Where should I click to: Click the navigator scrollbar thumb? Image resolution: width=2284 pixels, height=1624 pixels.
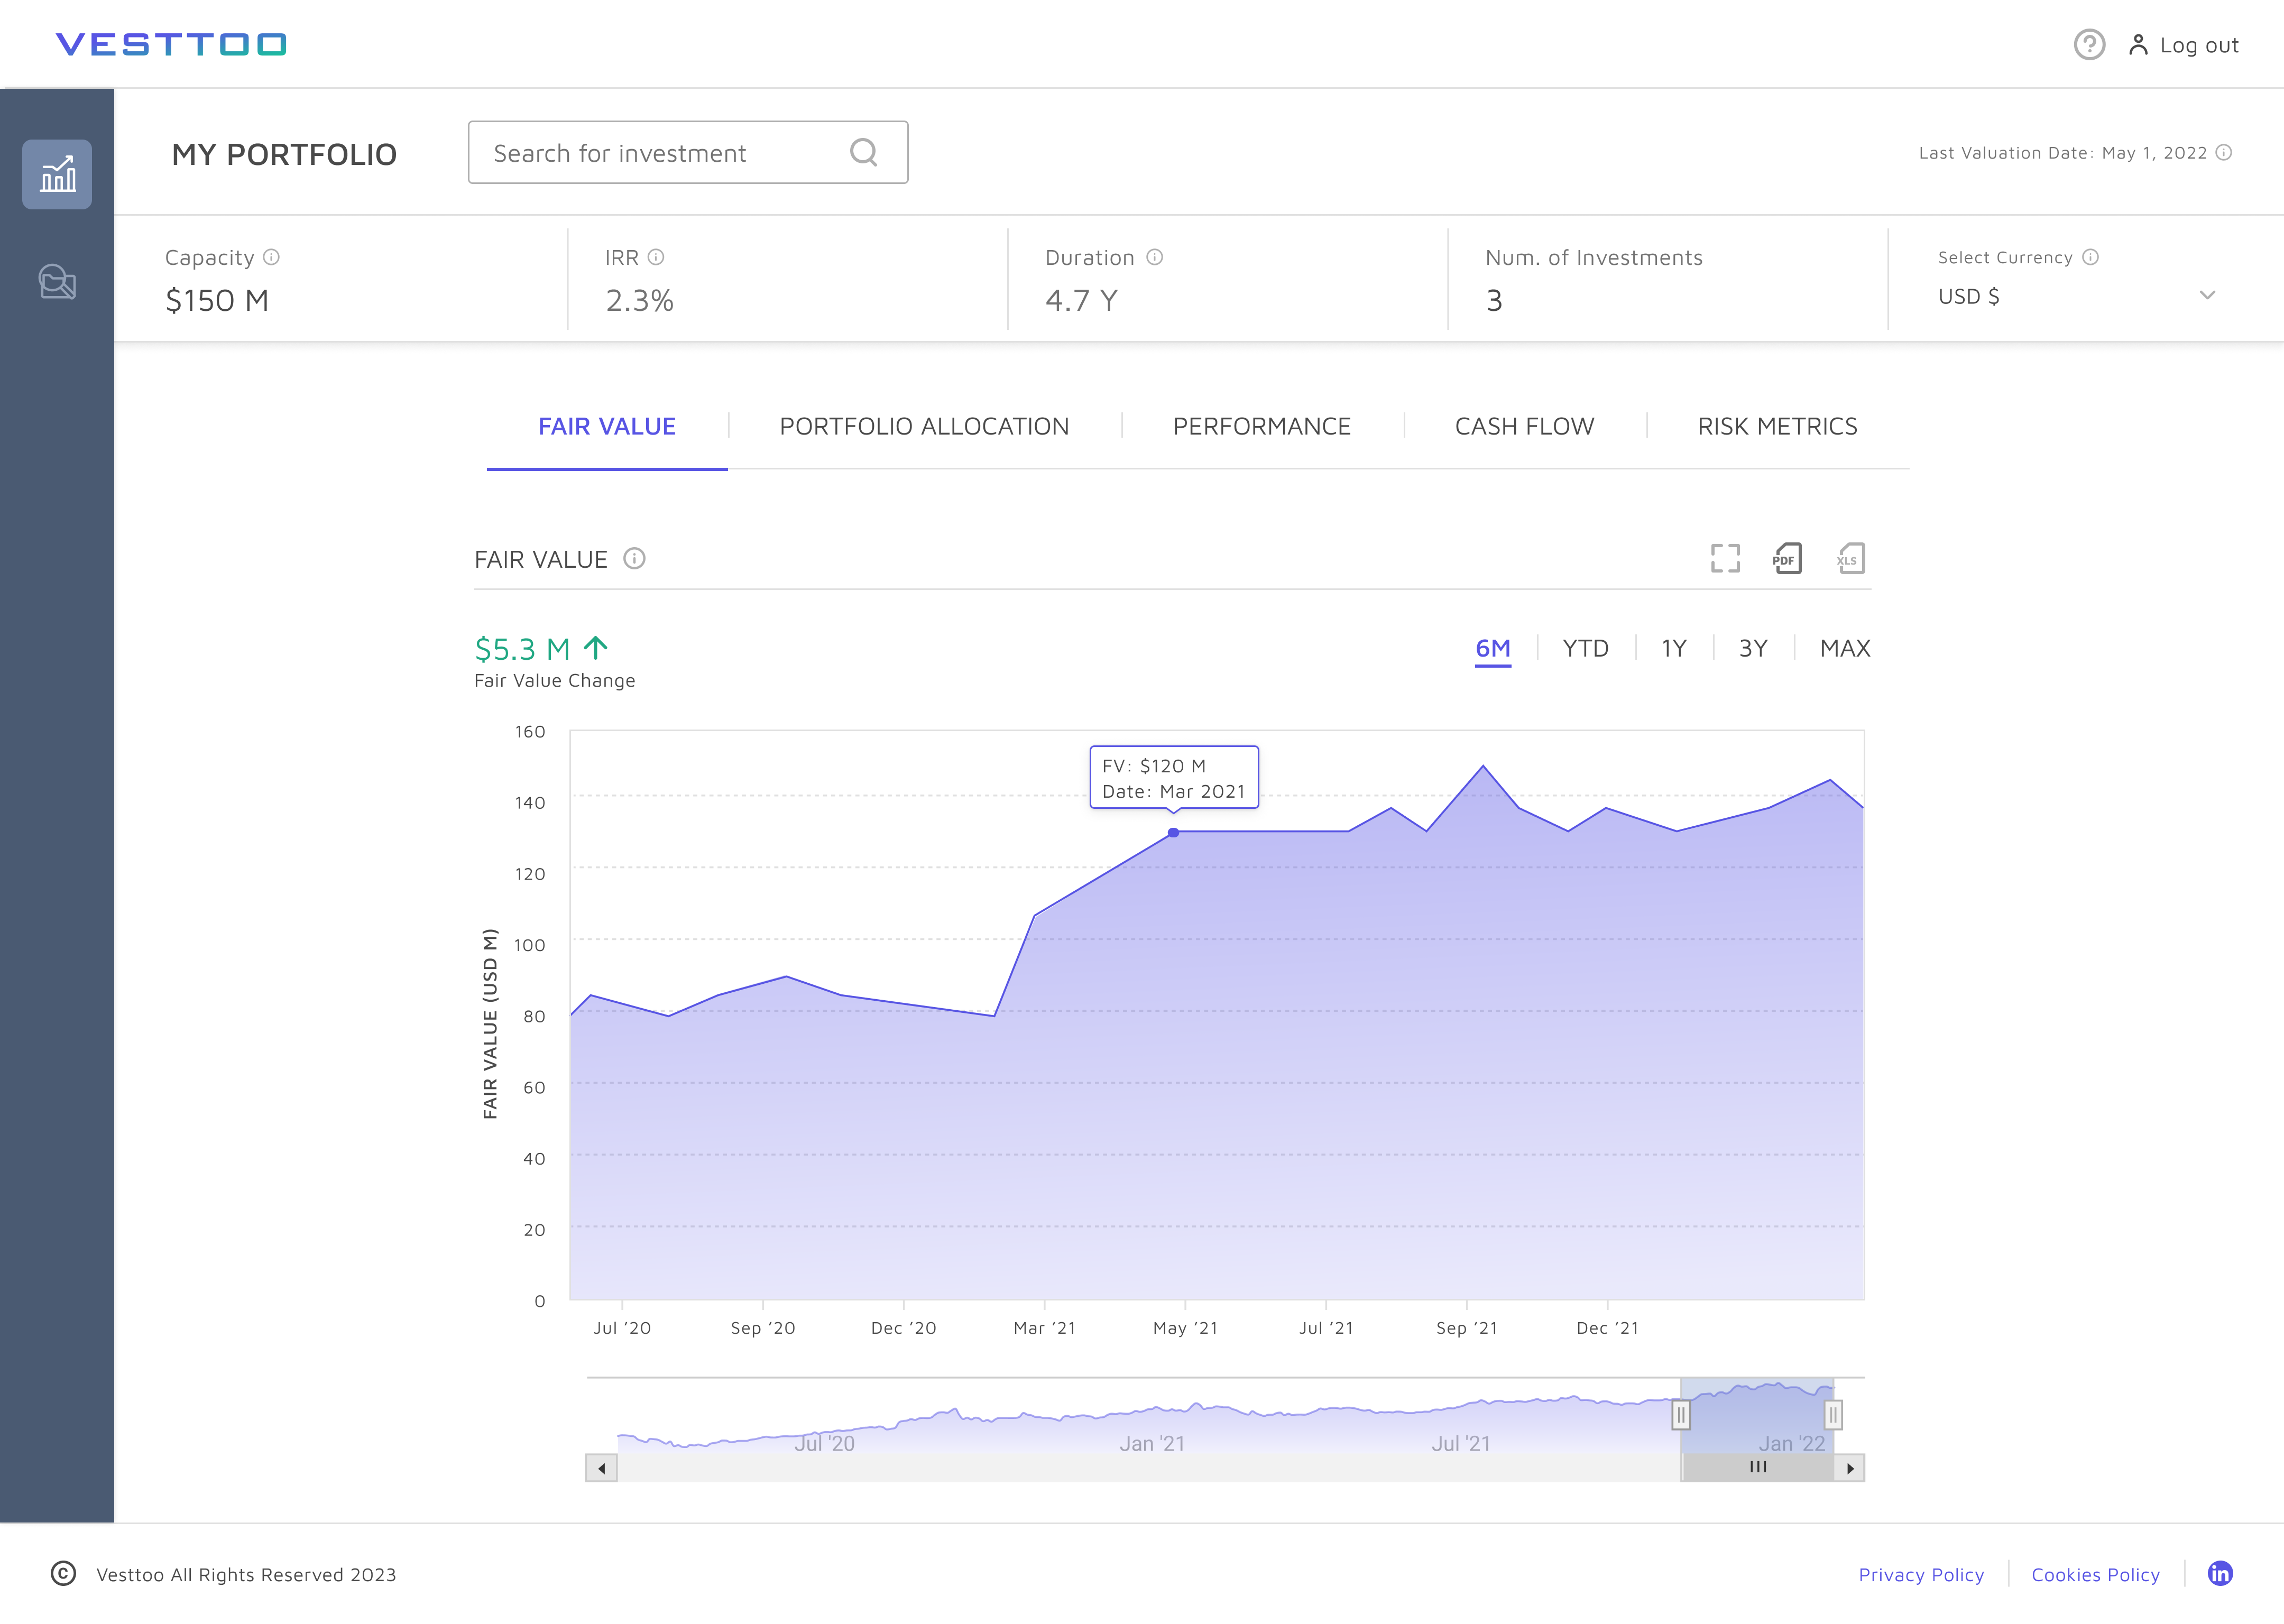[x=1757, y=1467]
